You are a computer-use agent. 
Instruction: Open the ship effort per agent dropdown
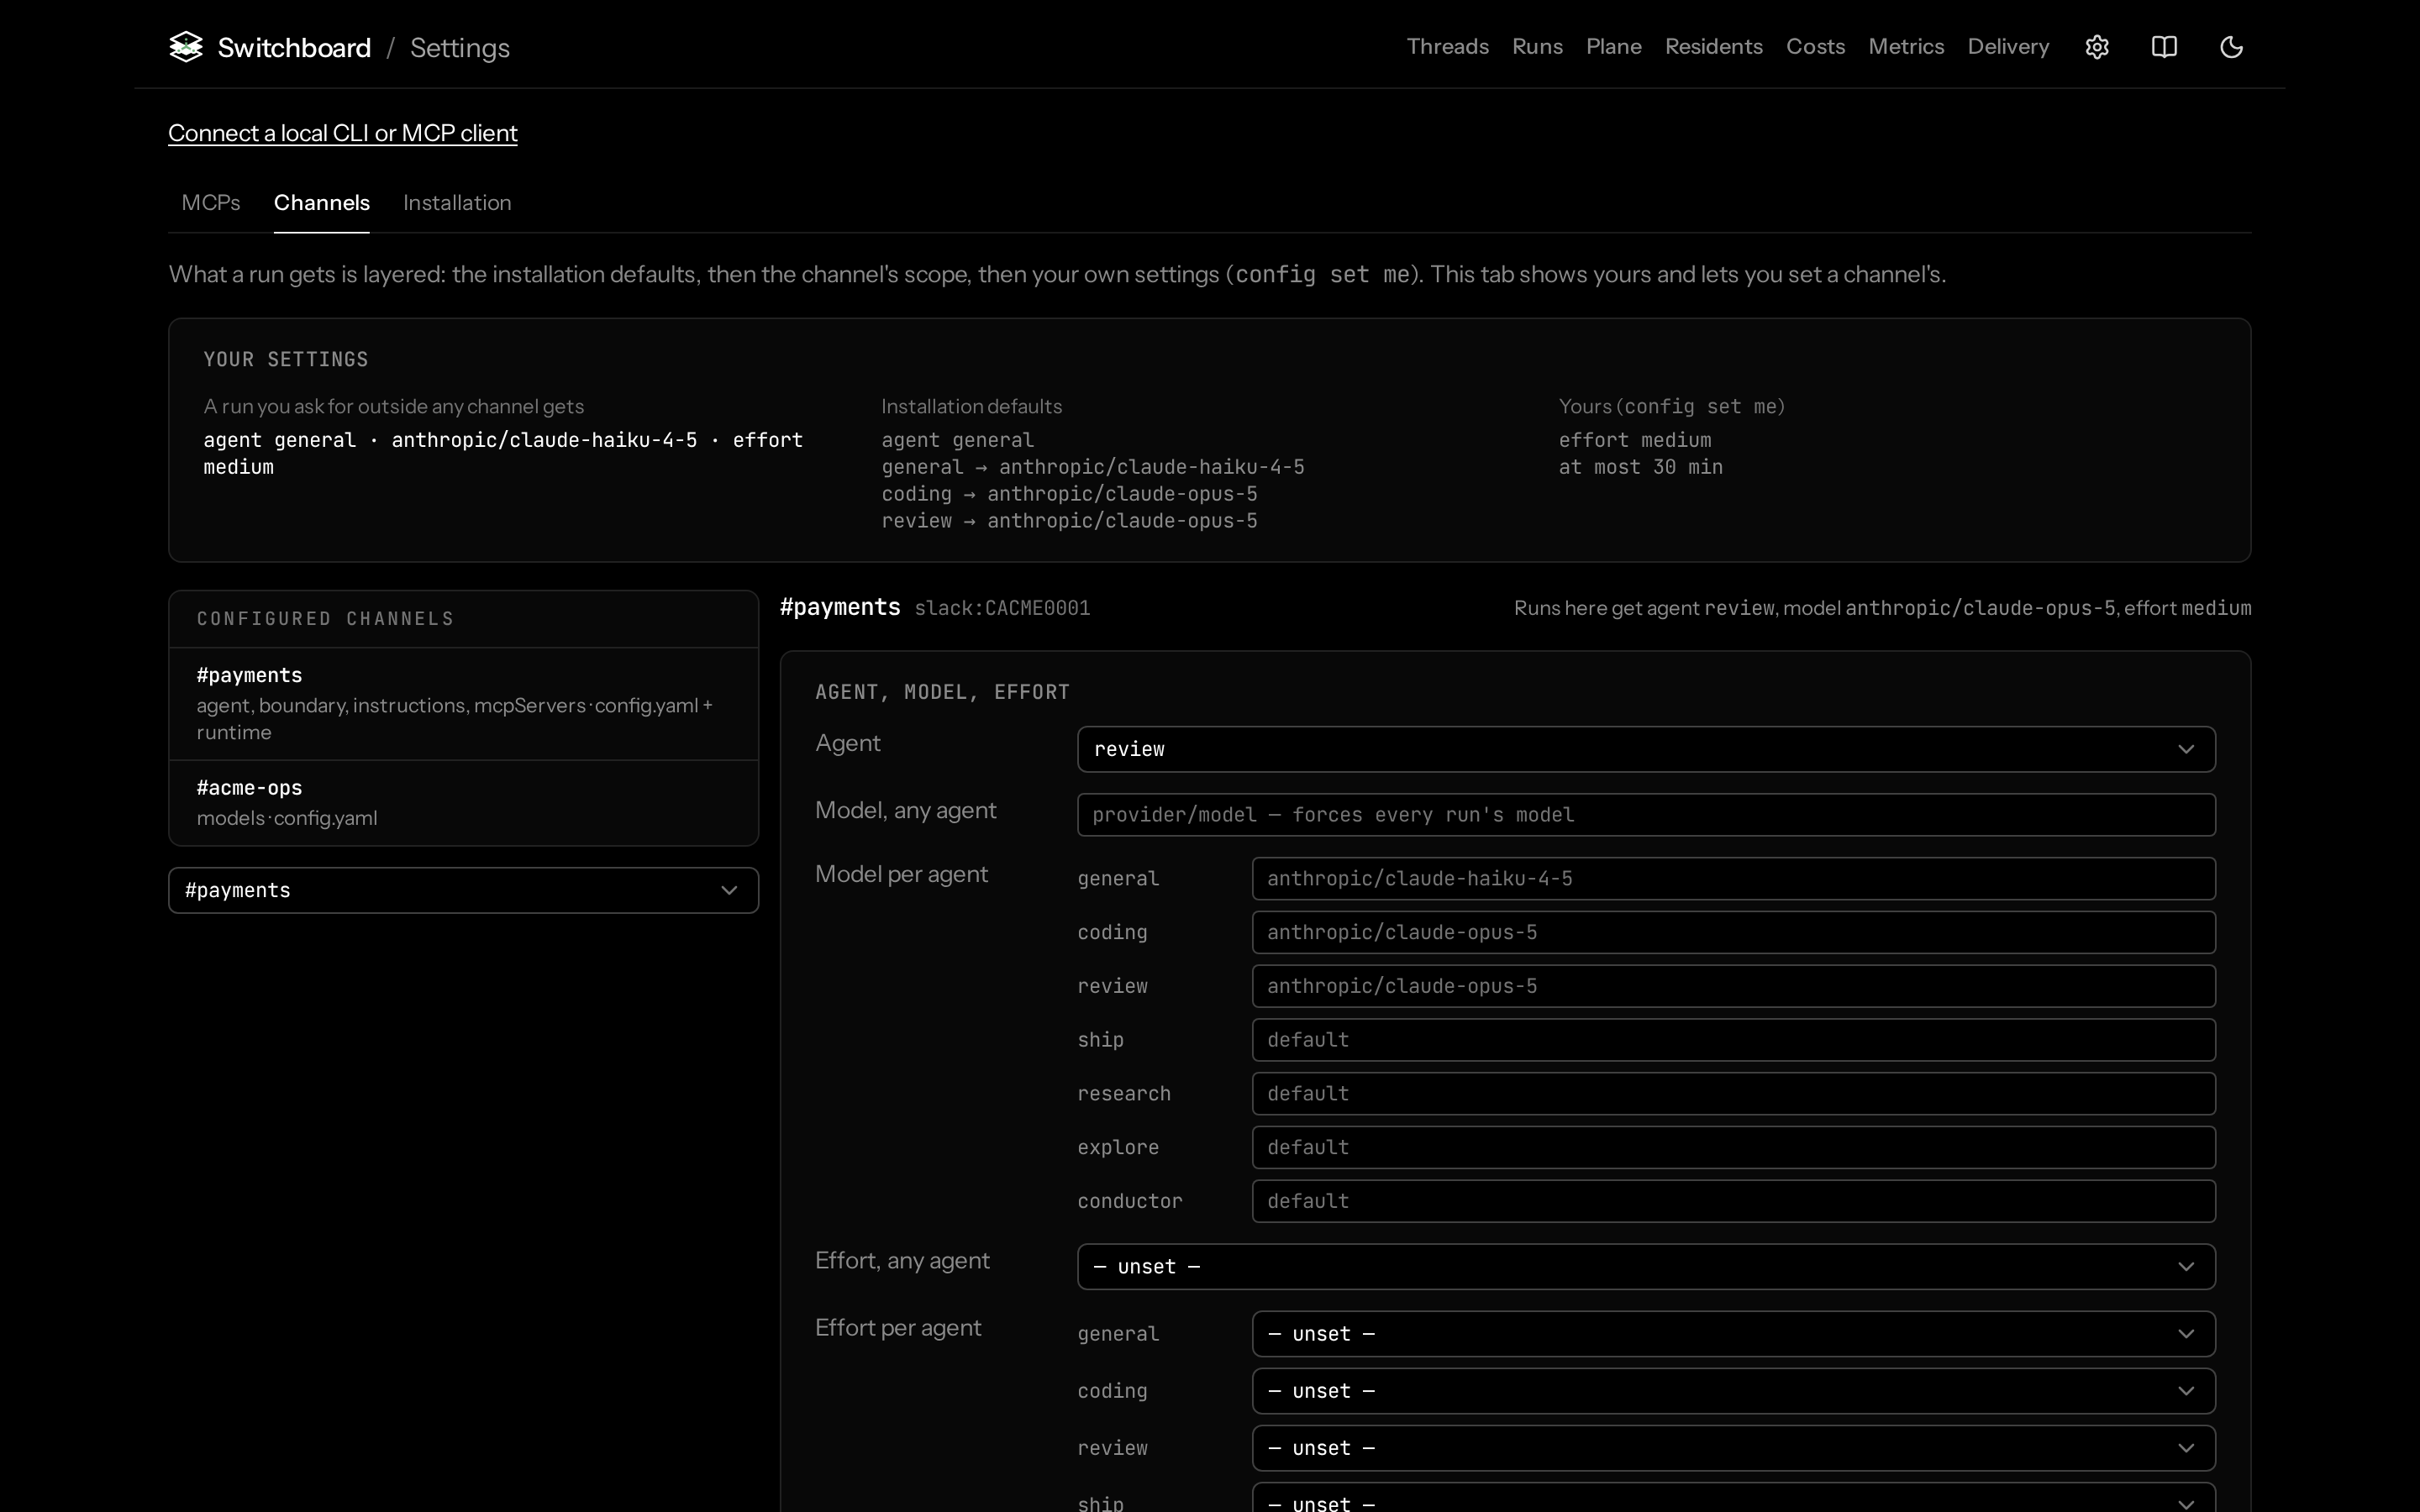point(1734,1498)
